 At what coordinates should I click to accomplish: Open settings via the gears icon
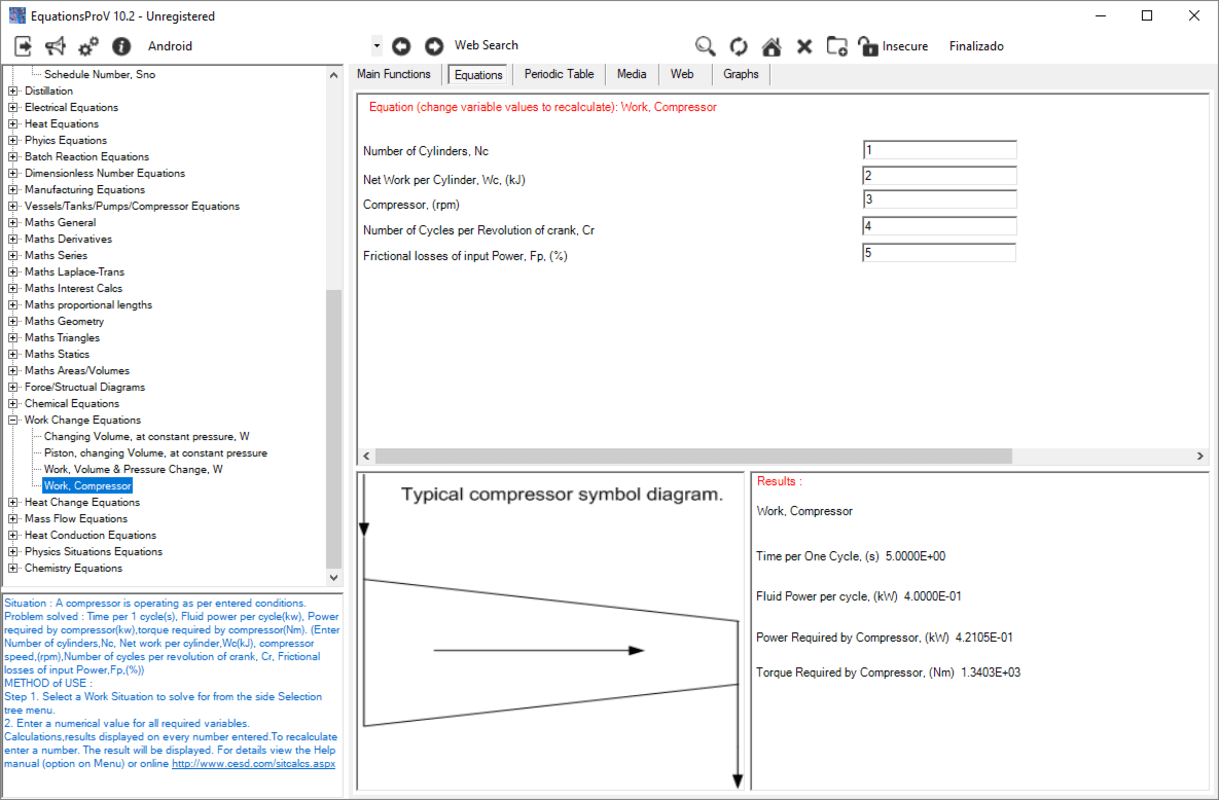click(88, 46)
